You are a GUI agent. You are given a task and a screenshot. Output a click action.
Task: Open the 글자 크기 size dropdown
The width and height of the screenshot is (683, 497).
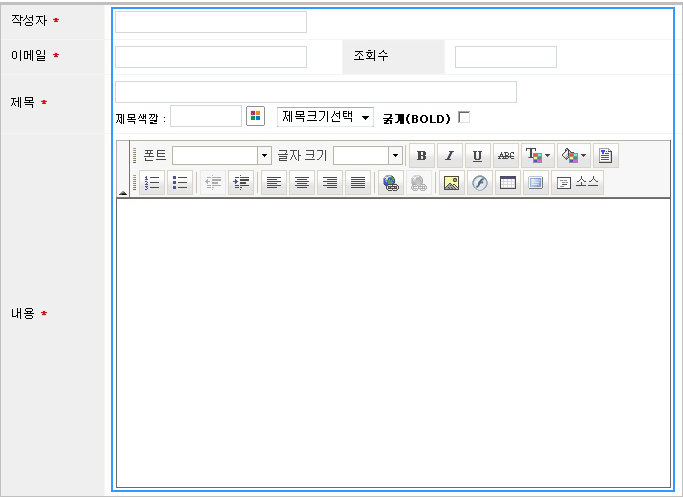pos(368,156)
